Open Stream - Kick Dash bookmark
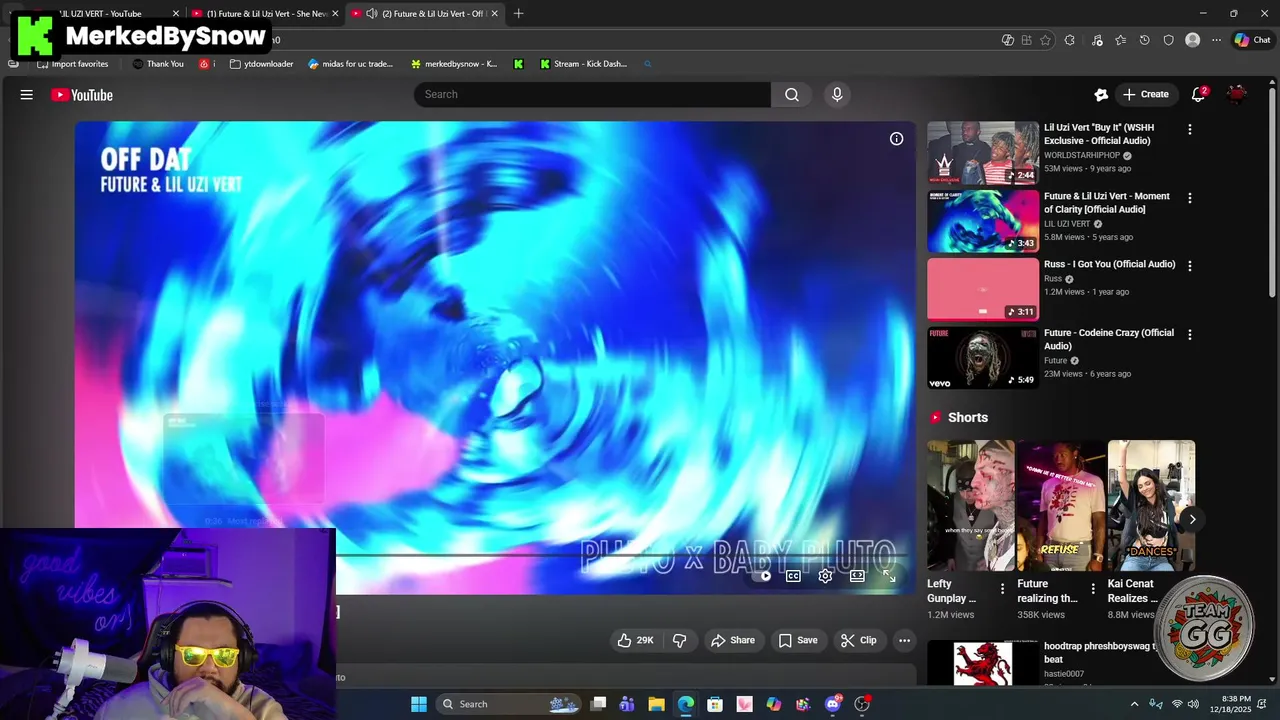 click(x=584, y=64)
